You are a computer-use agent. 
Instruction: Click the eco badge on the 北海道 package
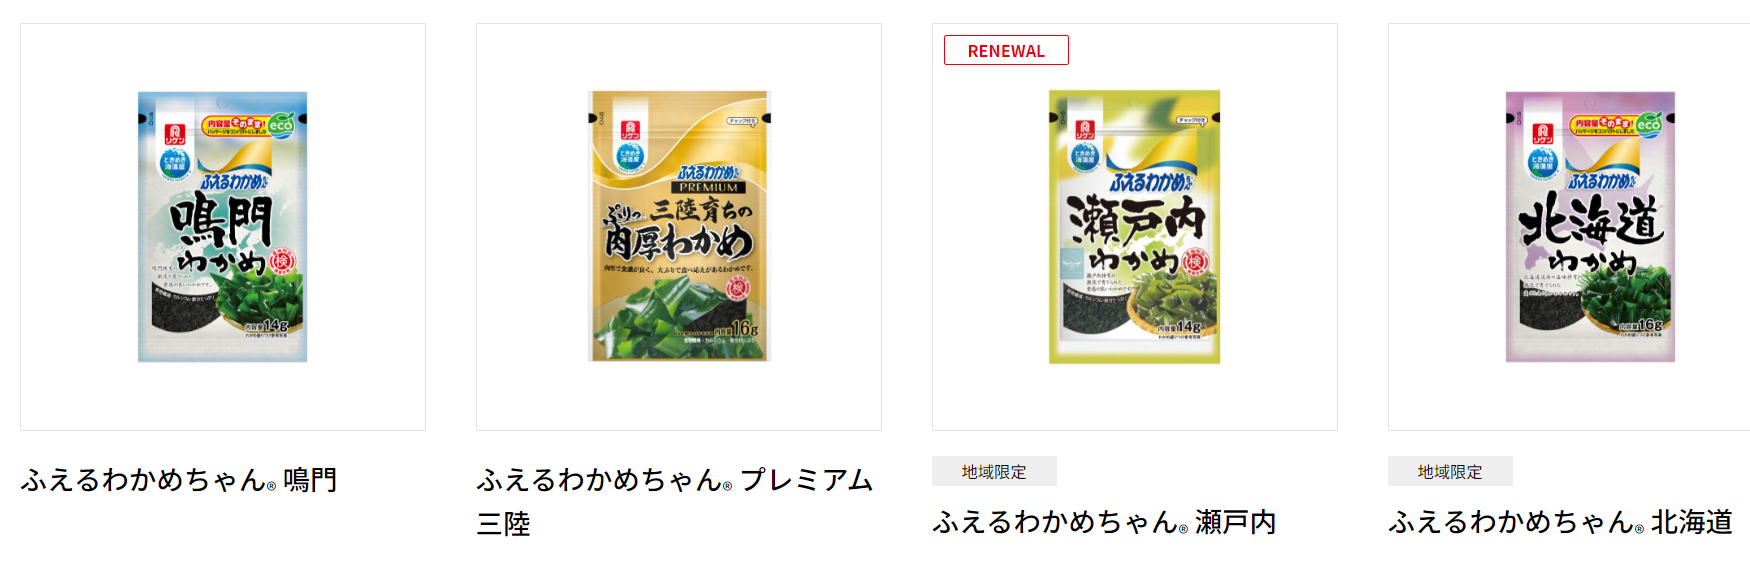1648,125
